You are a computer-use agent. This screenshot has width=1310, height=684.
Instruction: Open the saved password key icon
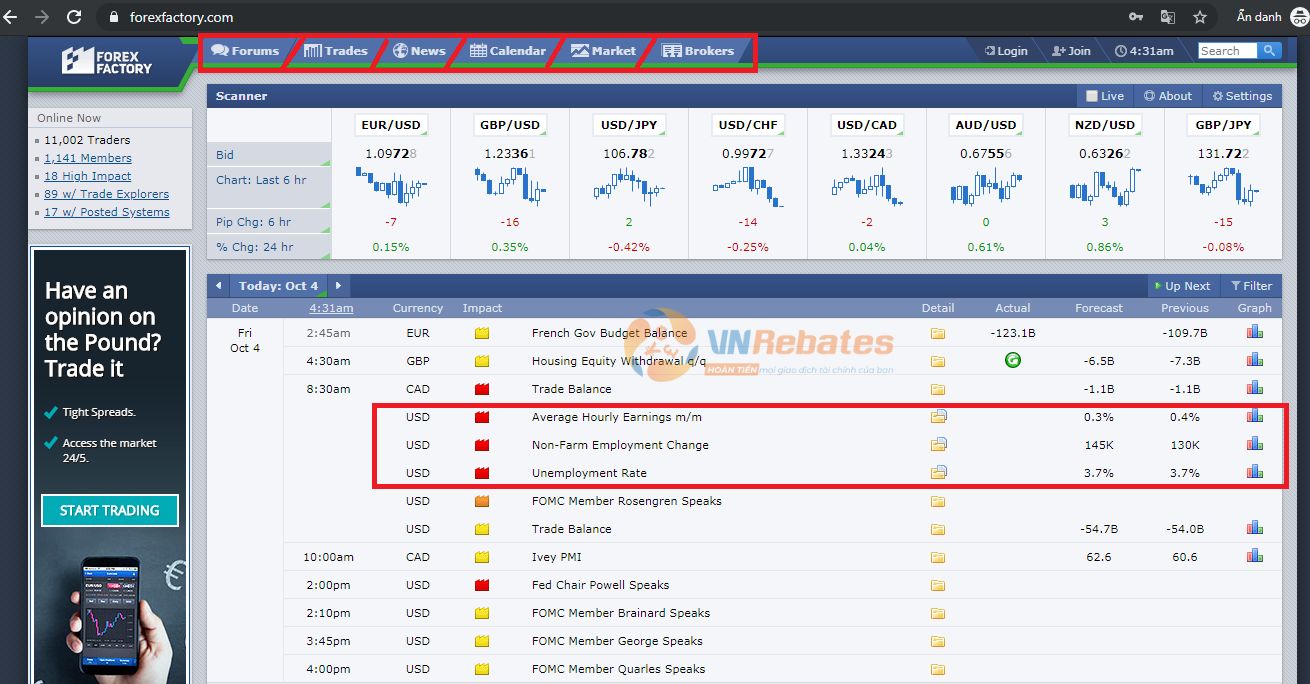(1136, 17)
